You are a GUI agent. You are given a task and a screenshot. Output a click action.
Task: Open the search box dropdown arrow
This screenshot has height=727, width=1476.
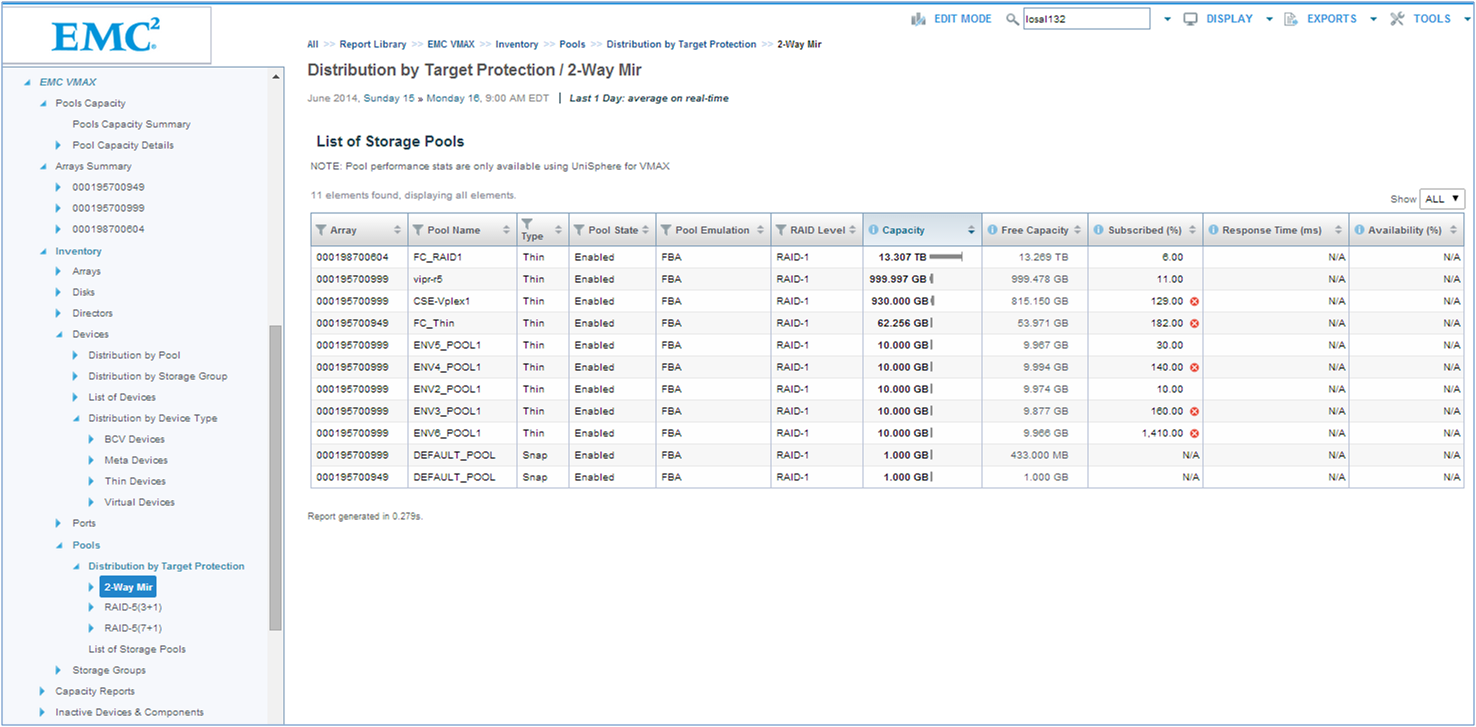click(x=1168, y=19)
